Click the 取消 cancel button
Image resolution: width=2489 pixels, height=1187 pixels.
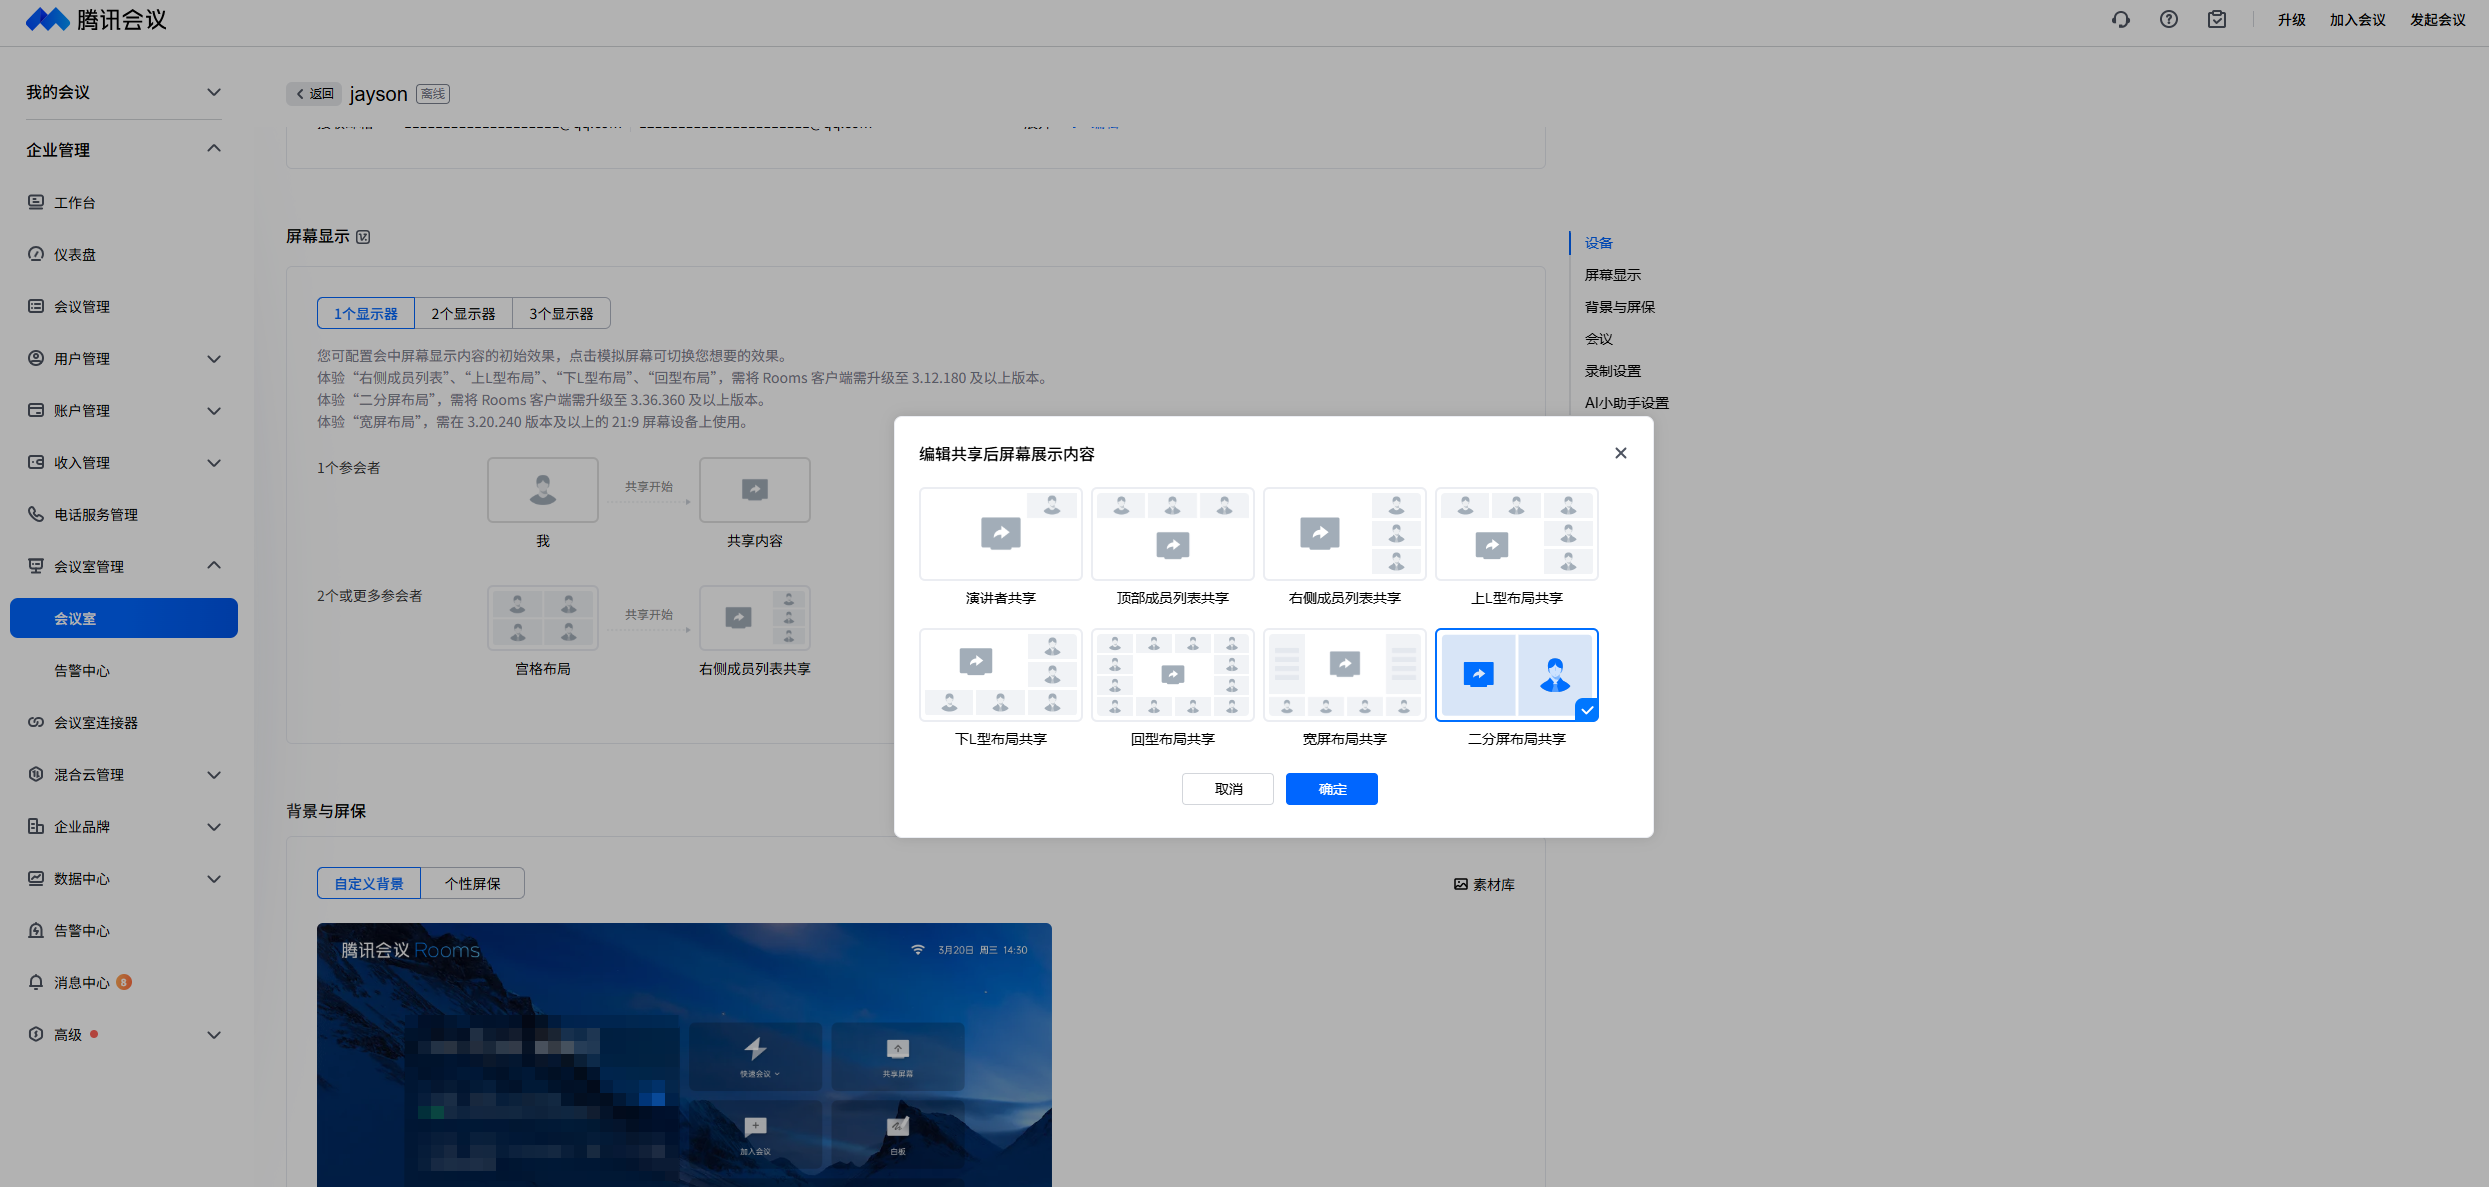[1227, 789]
